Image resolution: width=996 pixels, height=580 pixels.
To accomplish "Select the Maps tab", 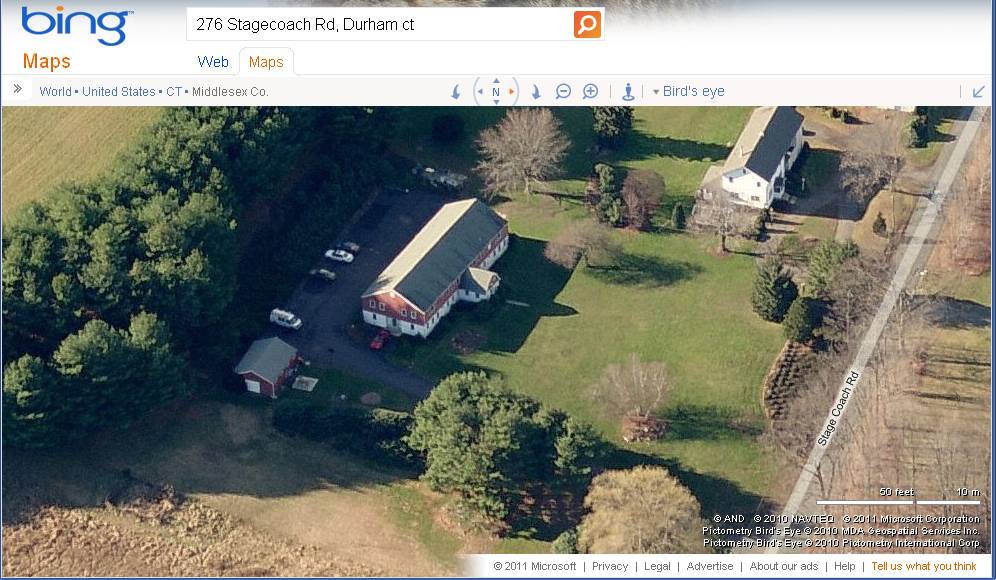I will pyautogui.click(x=266, y=62).
